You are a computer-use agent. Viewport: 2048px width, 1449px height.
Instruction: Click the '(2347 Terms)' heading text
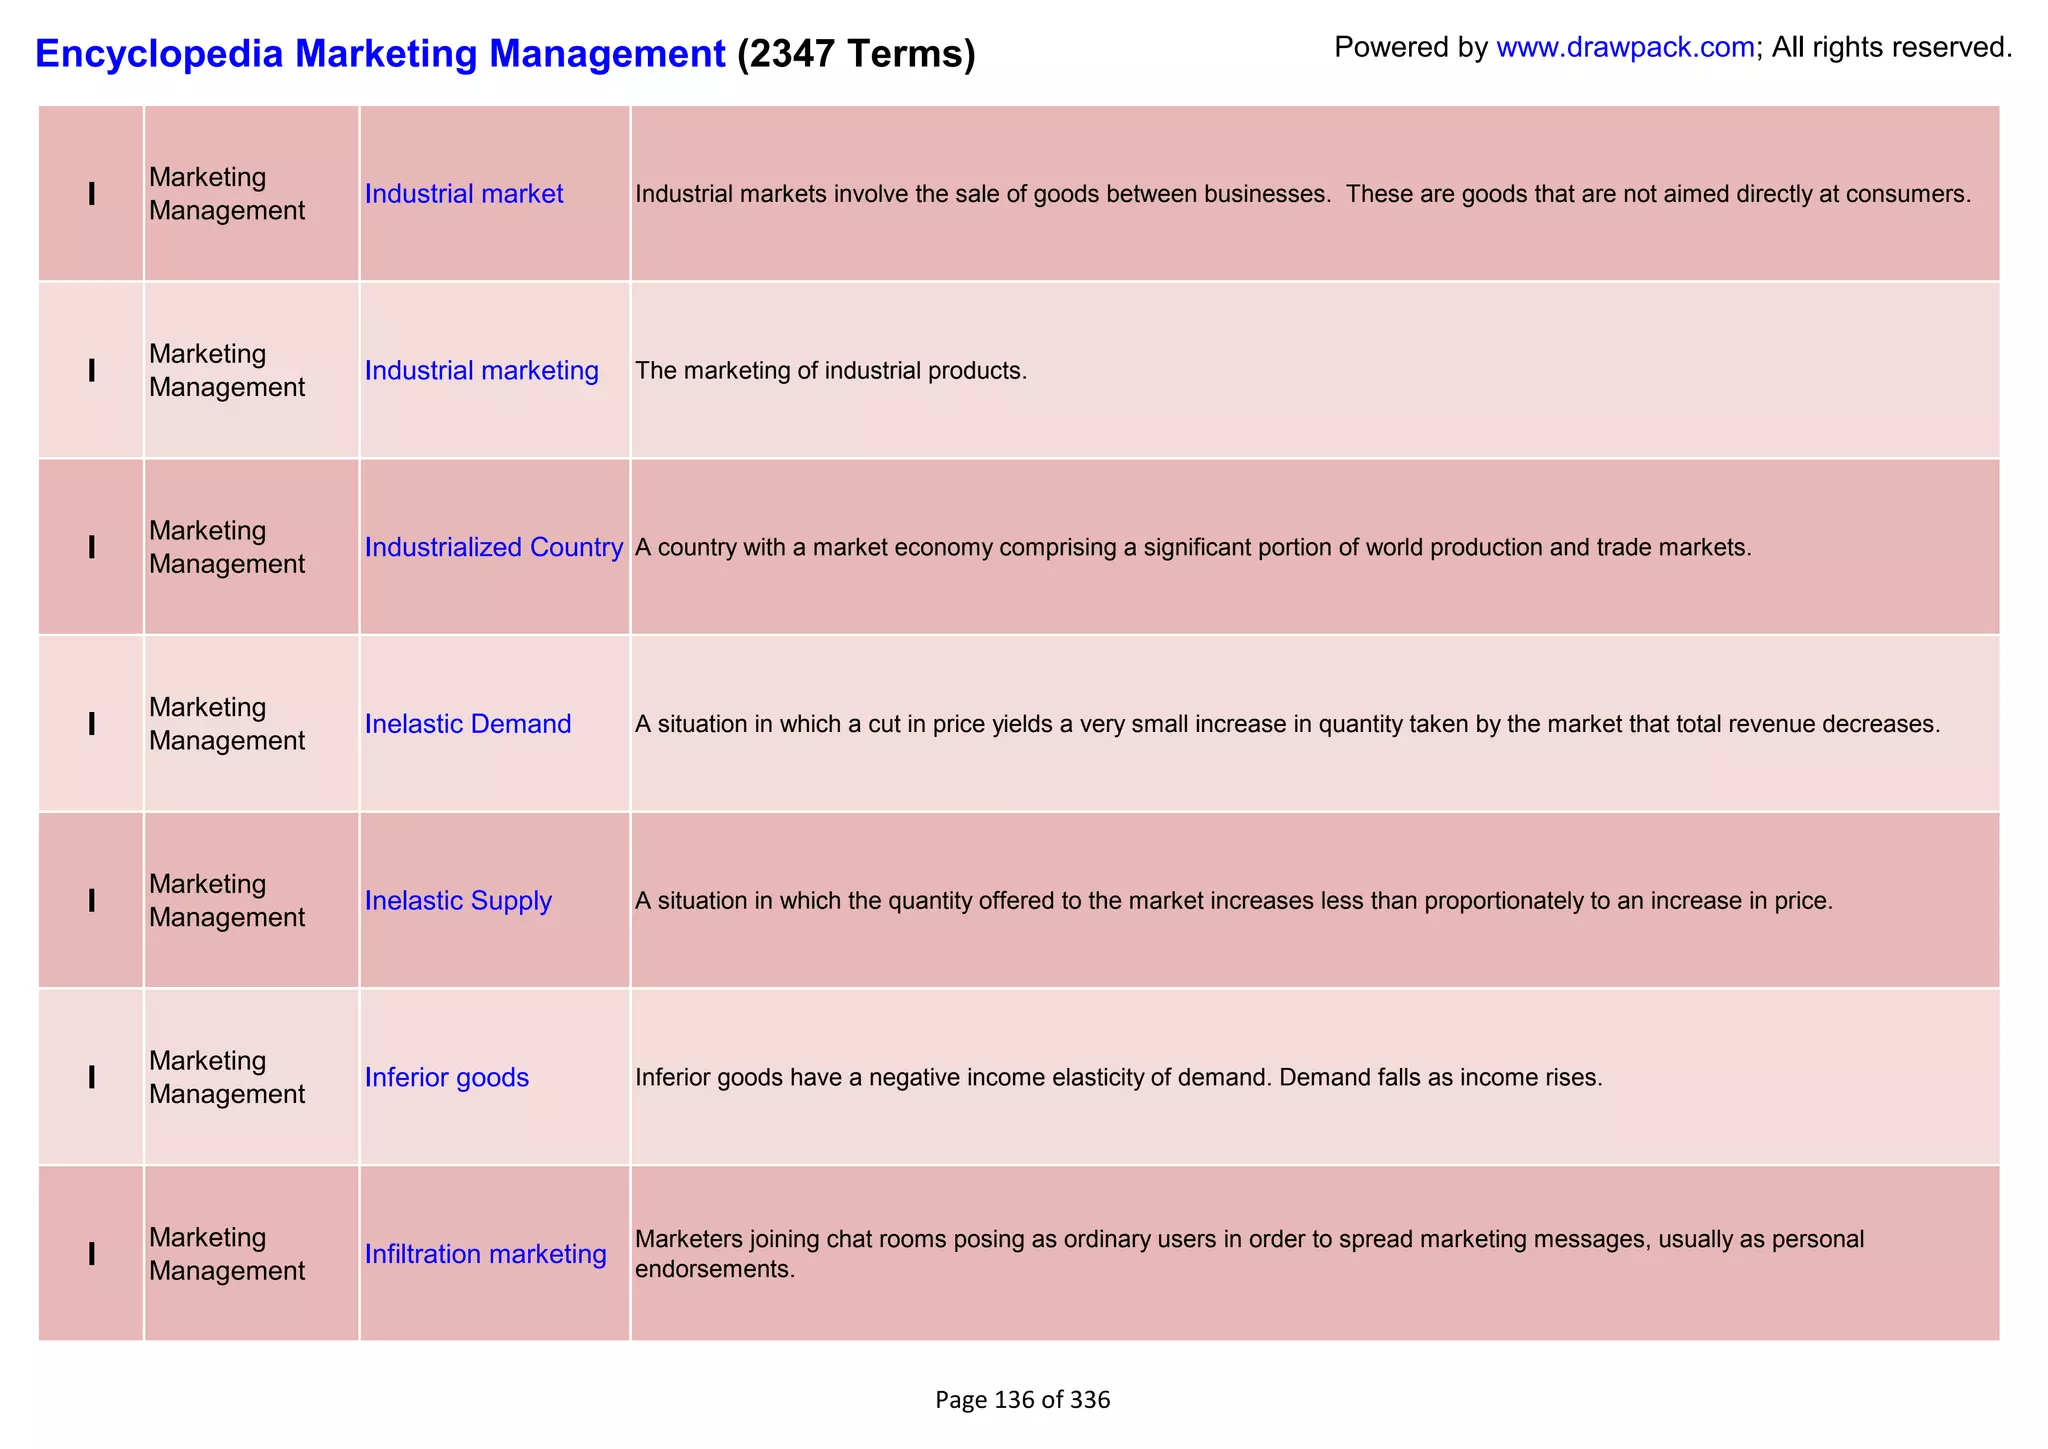[856, 53]
